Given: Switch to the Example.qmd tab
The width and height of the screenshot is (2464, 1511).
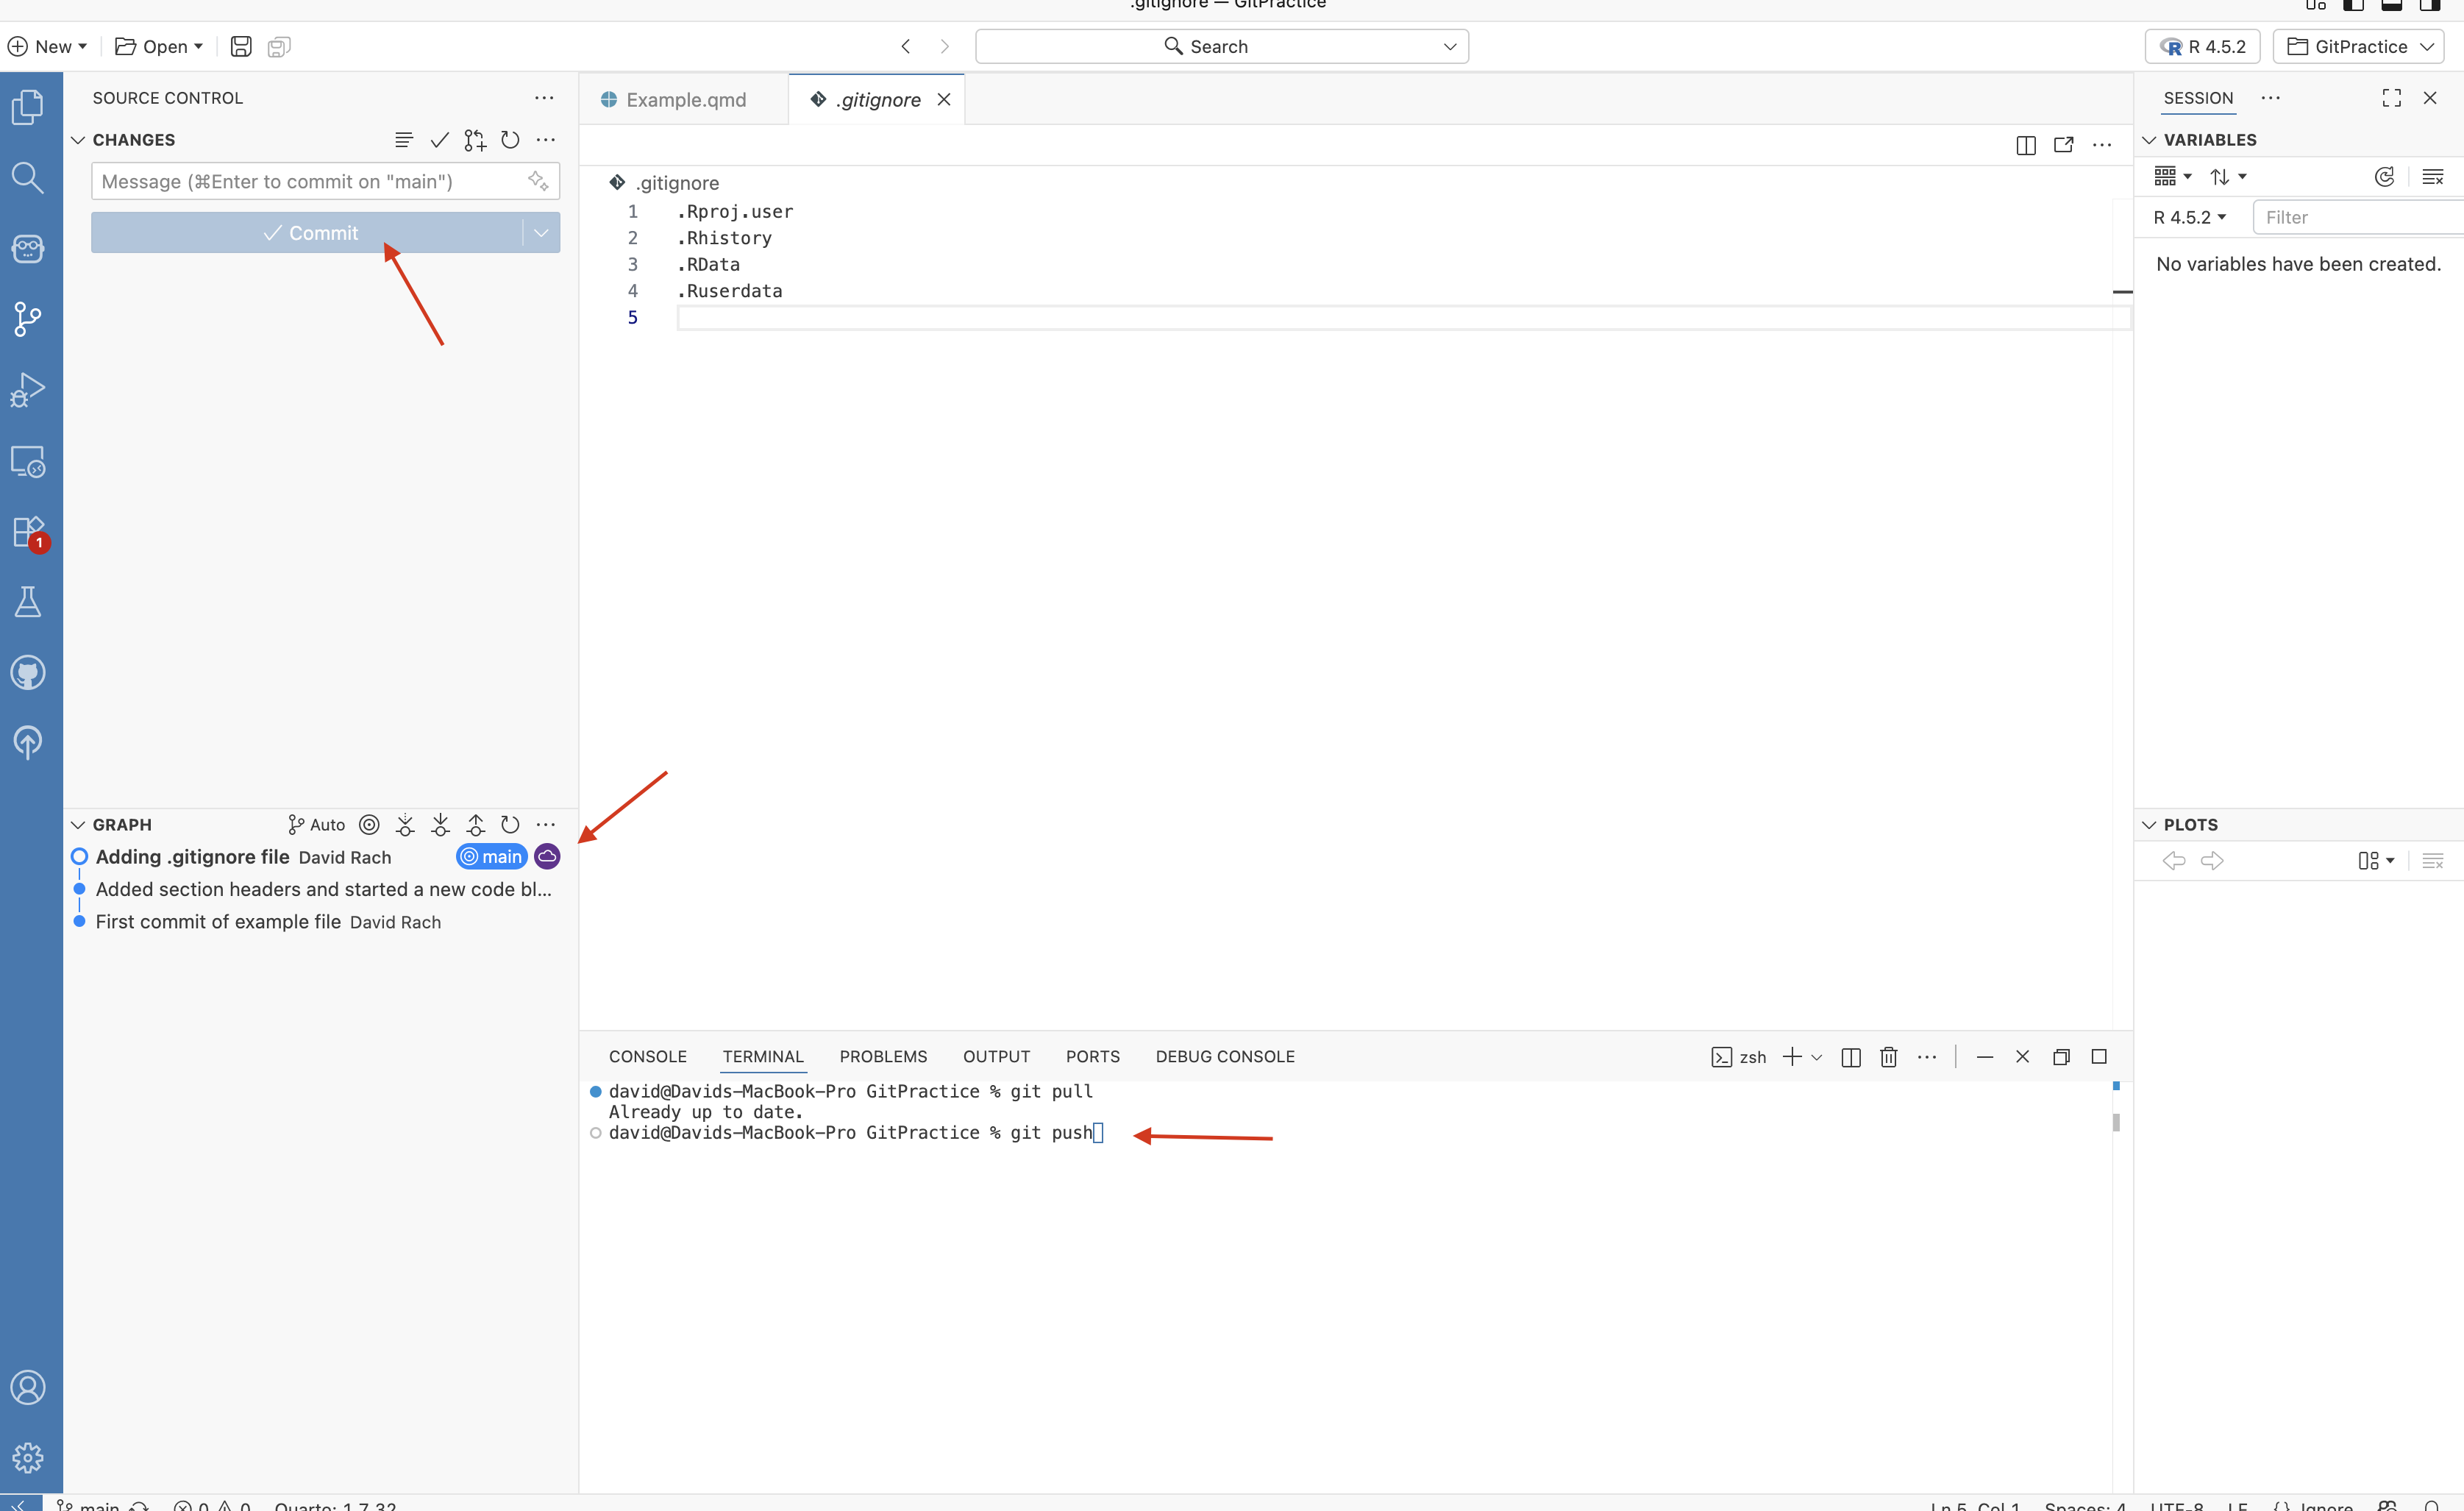Looking at the screenshot, I should (685, 100).
